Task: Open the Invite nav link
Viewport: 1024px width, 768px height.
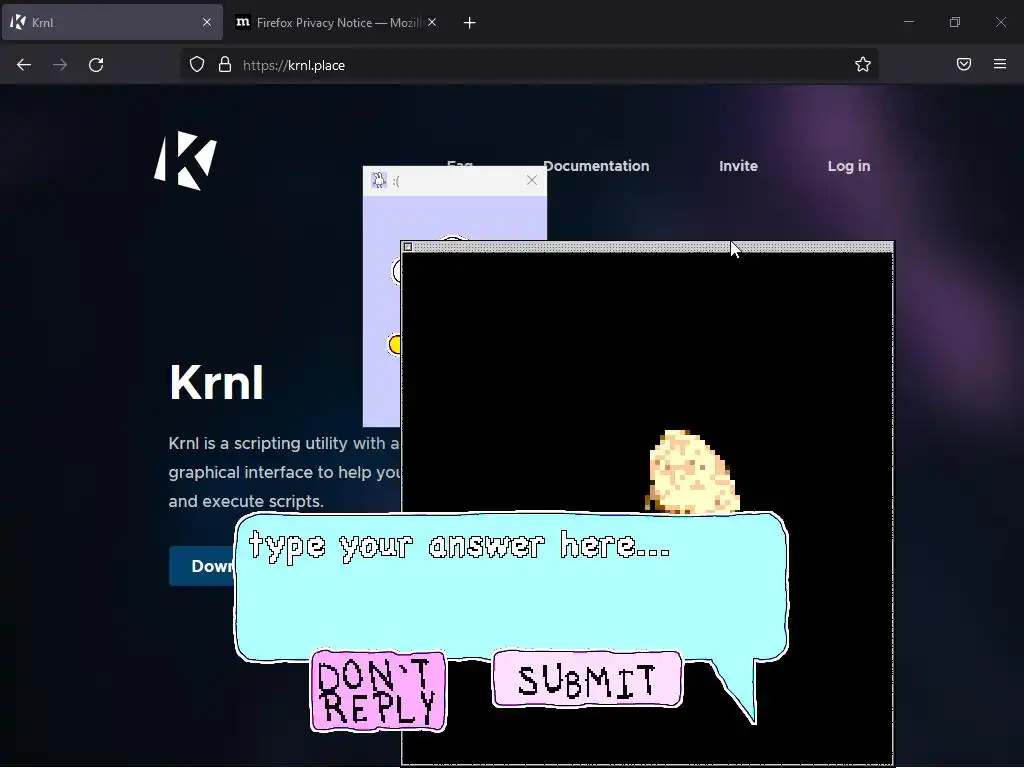Action: 739,166
